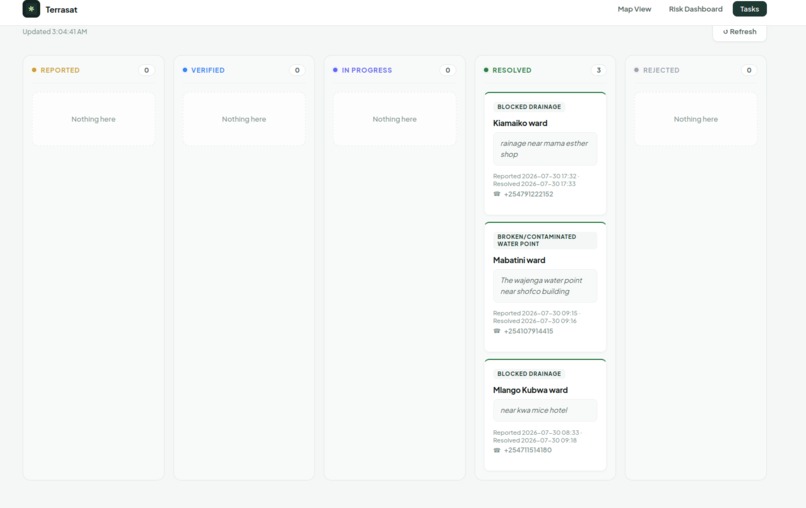806x508 pixels.
Task: Click phone number +254711514180
Action: tap(528, 450)
